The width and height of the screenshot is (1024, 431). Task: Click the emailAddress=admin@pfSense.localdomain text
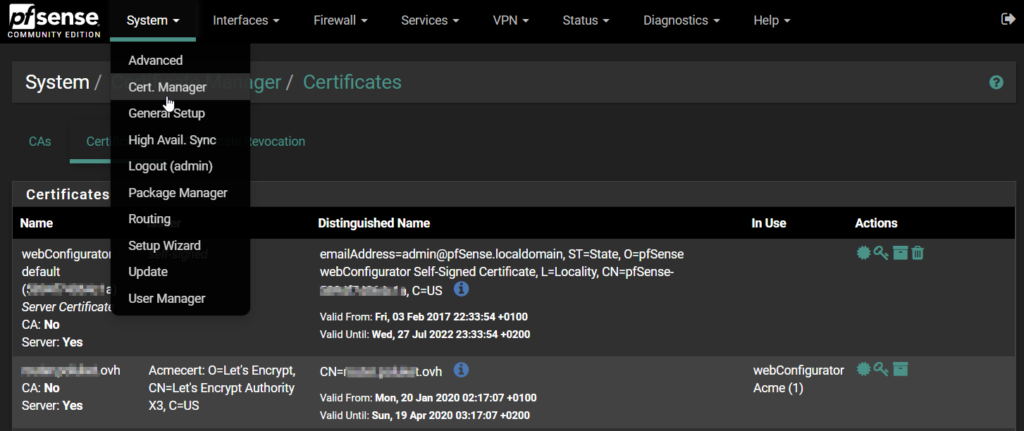click(x=441, y=253)
